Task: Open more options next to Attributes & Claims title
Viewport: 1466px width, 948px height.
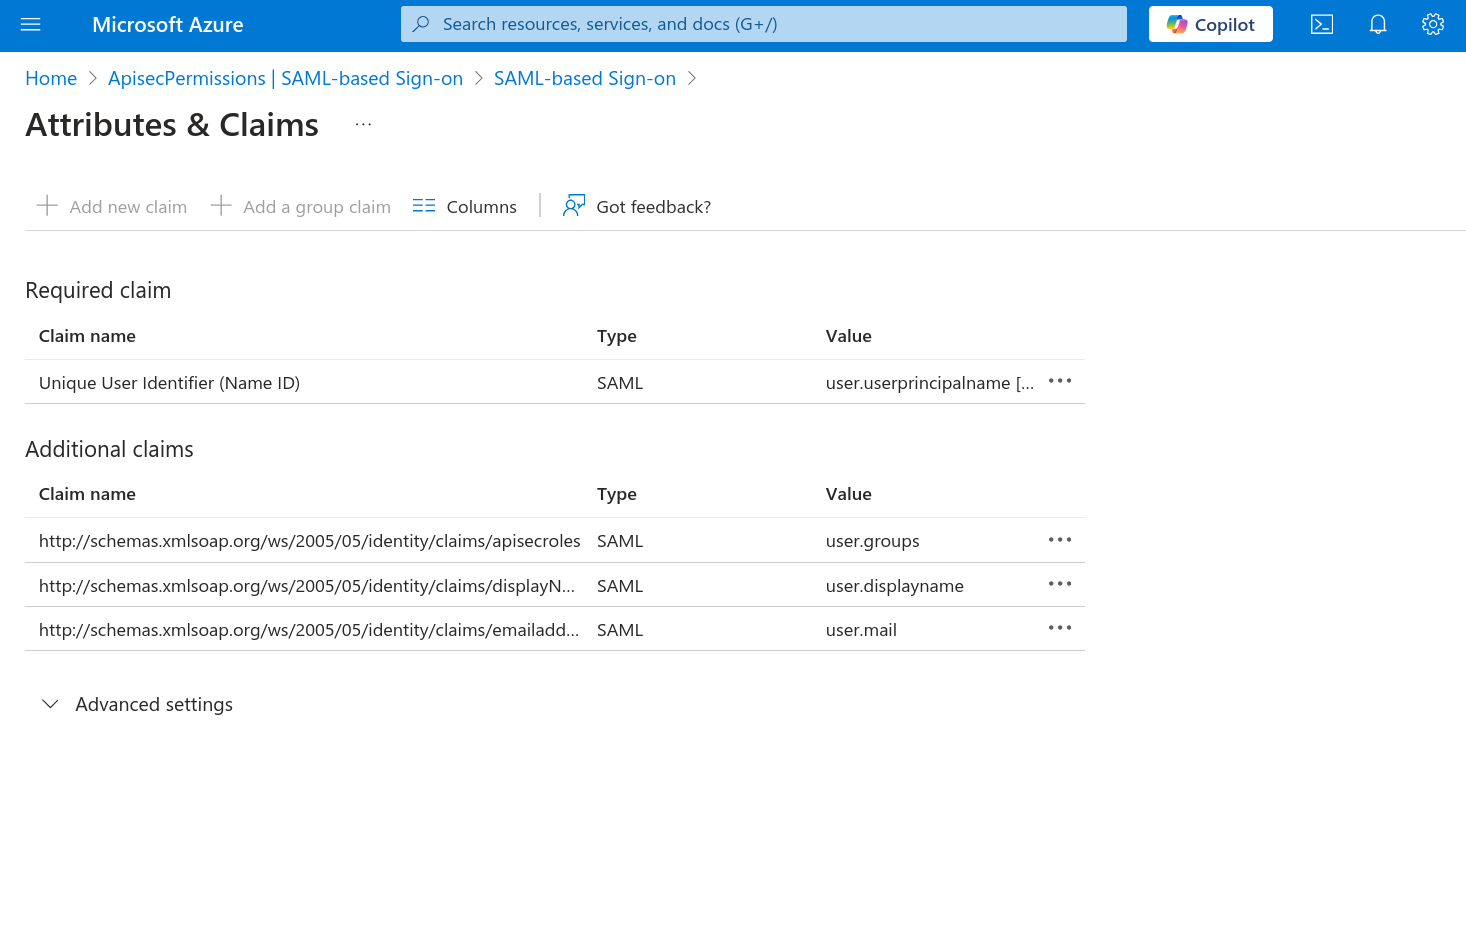Action: 363,125
